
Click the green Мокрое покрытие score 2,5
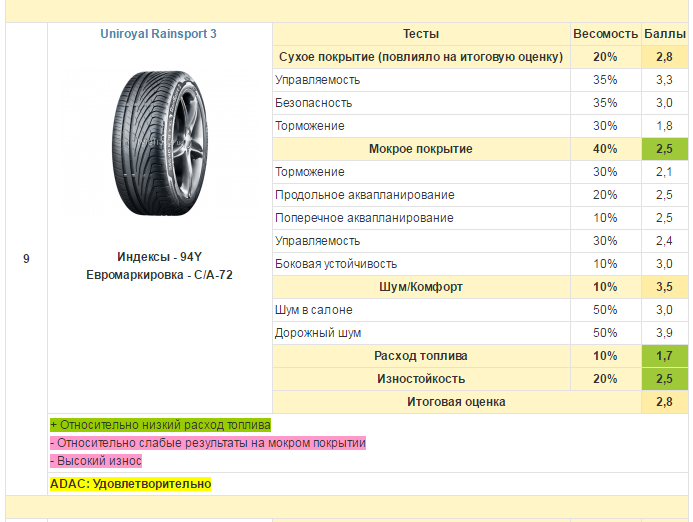[x=665, y=149]
